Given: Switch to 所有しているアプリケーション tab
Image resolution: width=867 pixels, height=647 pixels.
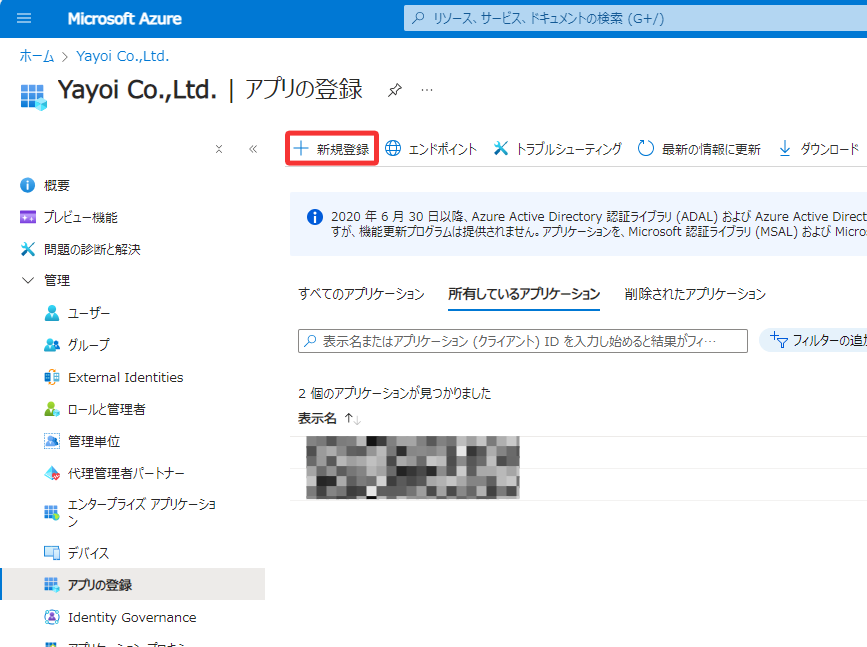Looking at the screenshot, I should click(x=524, y=294).
